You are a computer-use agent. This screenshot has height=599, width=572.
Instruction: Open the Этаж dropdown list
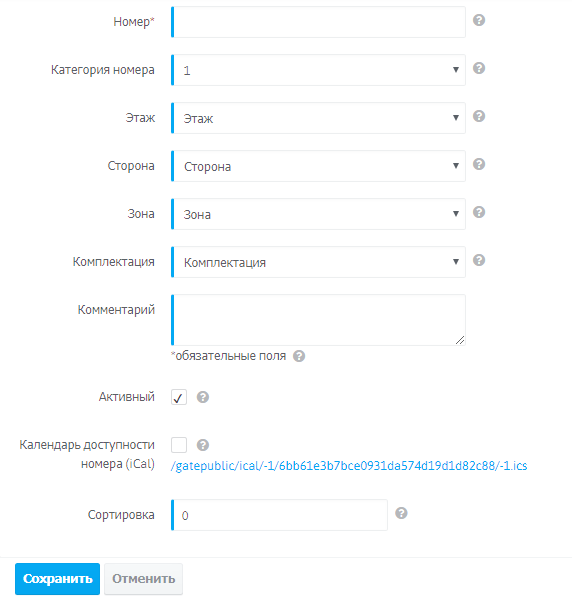318,118
